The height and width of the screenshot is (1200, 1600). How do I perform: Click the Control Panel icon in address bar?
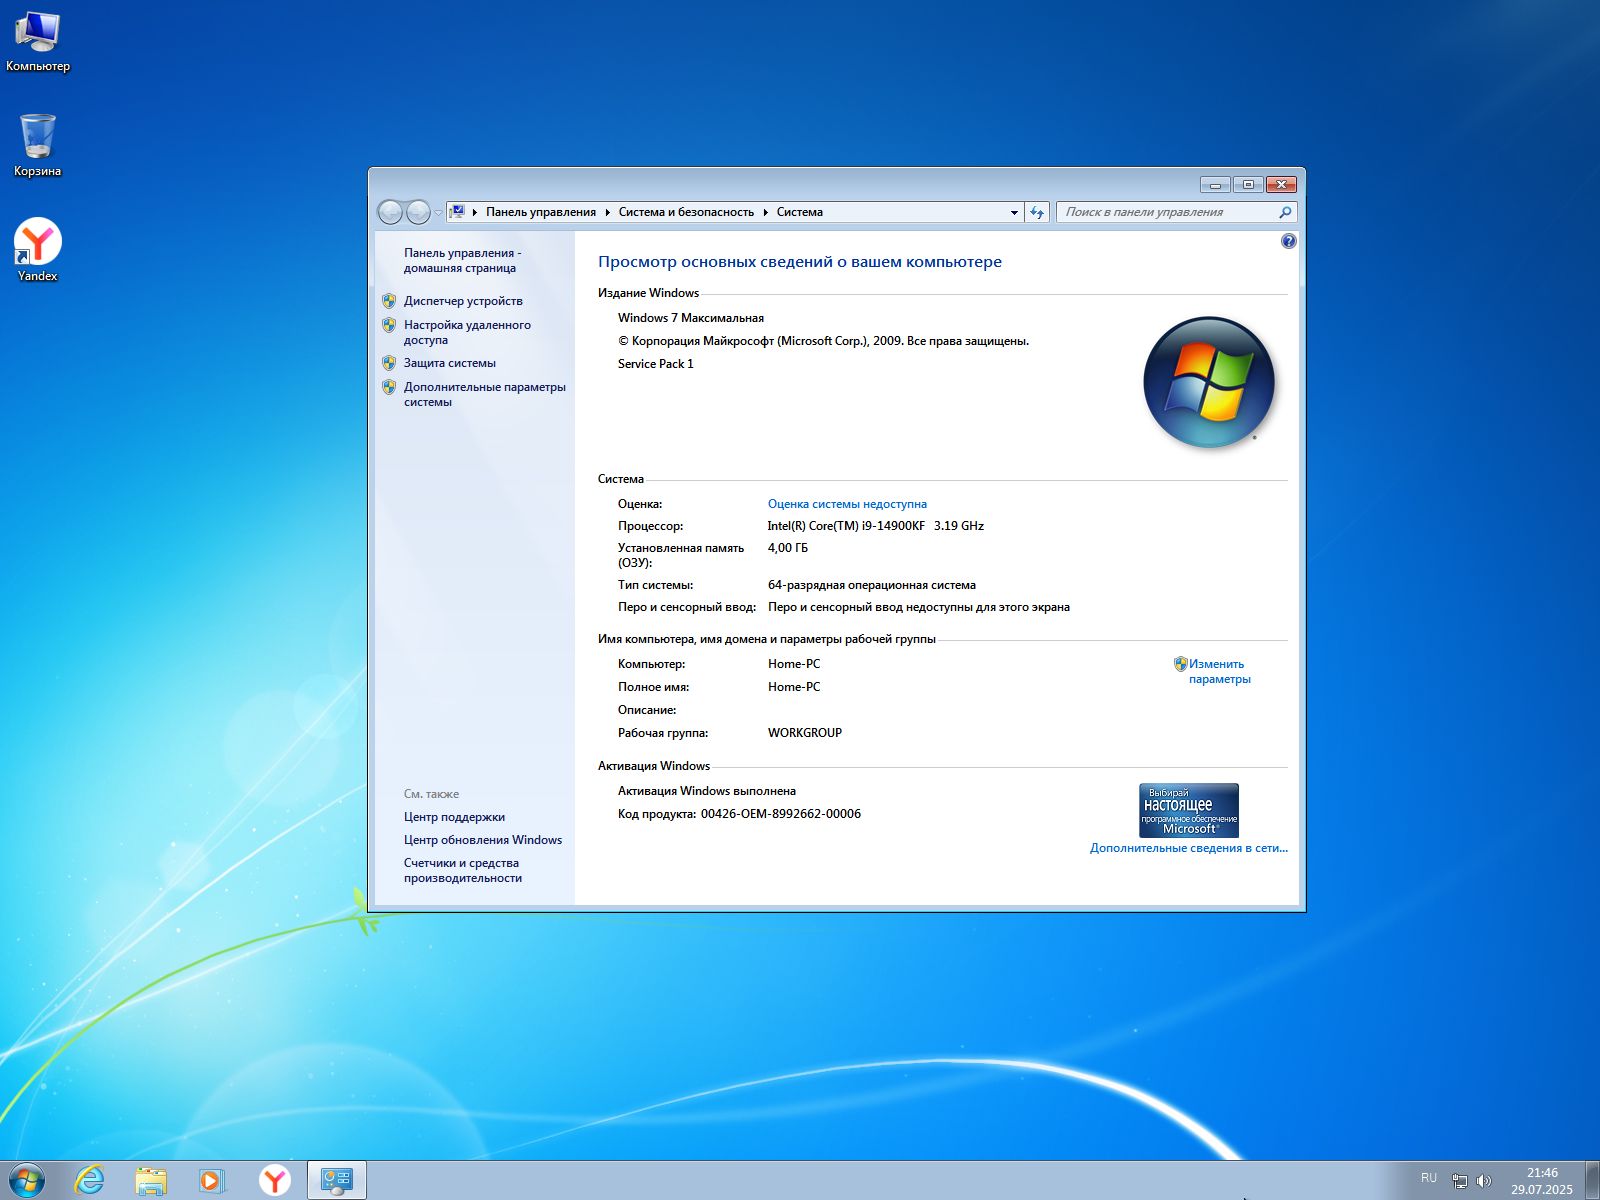click(x=457, y=212)
